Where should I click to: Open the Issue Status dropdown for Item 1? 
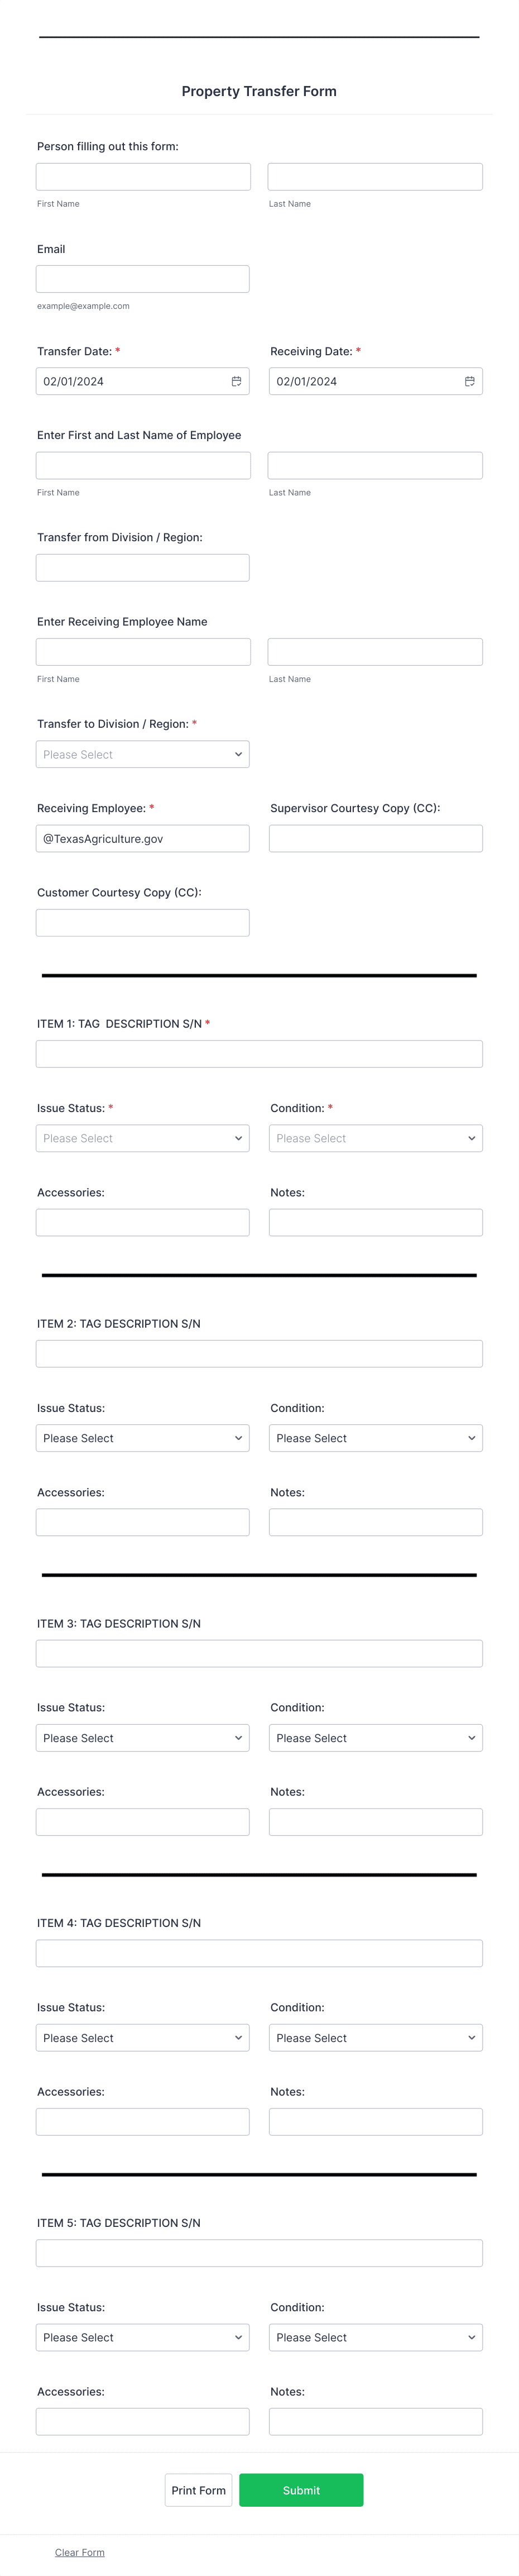point(142,1137)
